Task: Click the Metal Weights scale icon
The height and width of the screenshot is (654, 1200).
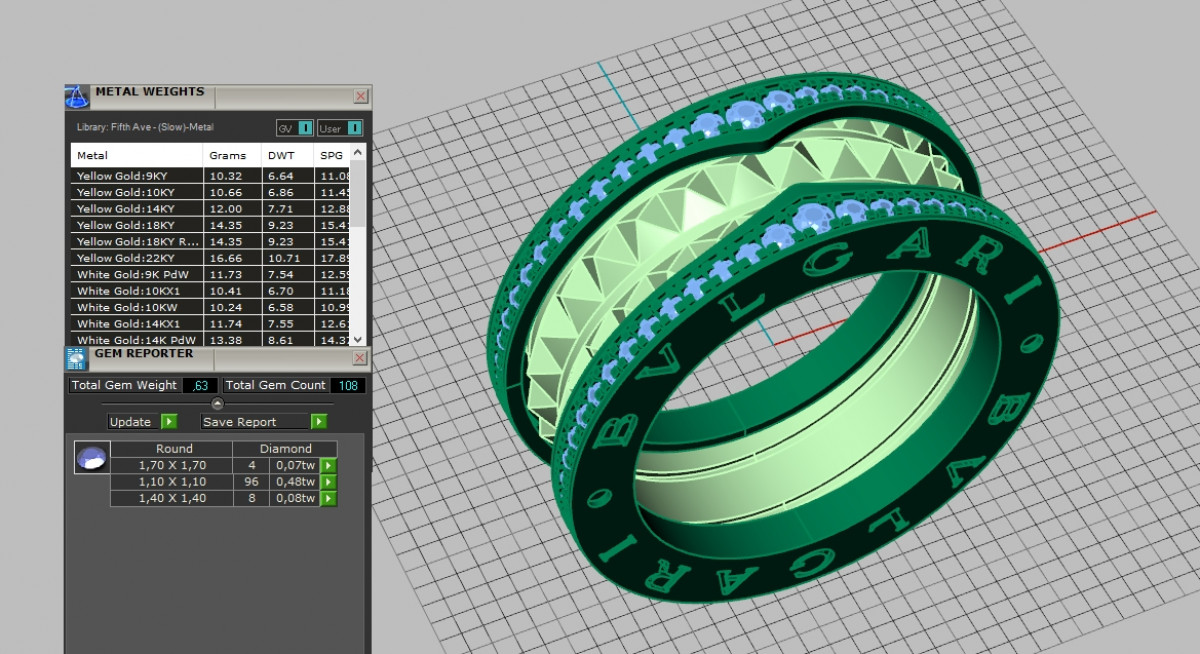Action: click(x=77, y=97)
